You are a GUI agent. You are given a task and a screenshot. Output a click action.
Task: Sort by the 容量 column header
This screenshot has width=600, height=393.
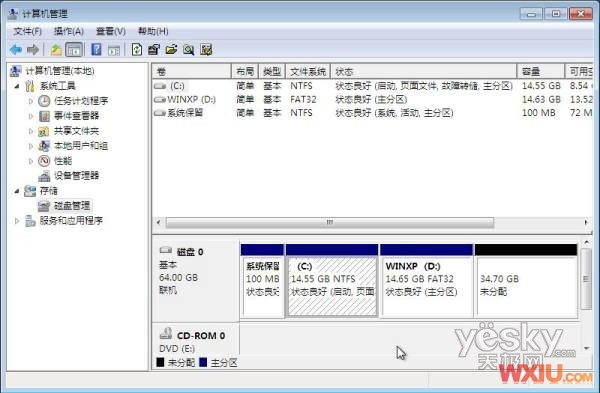pos(541,72)
